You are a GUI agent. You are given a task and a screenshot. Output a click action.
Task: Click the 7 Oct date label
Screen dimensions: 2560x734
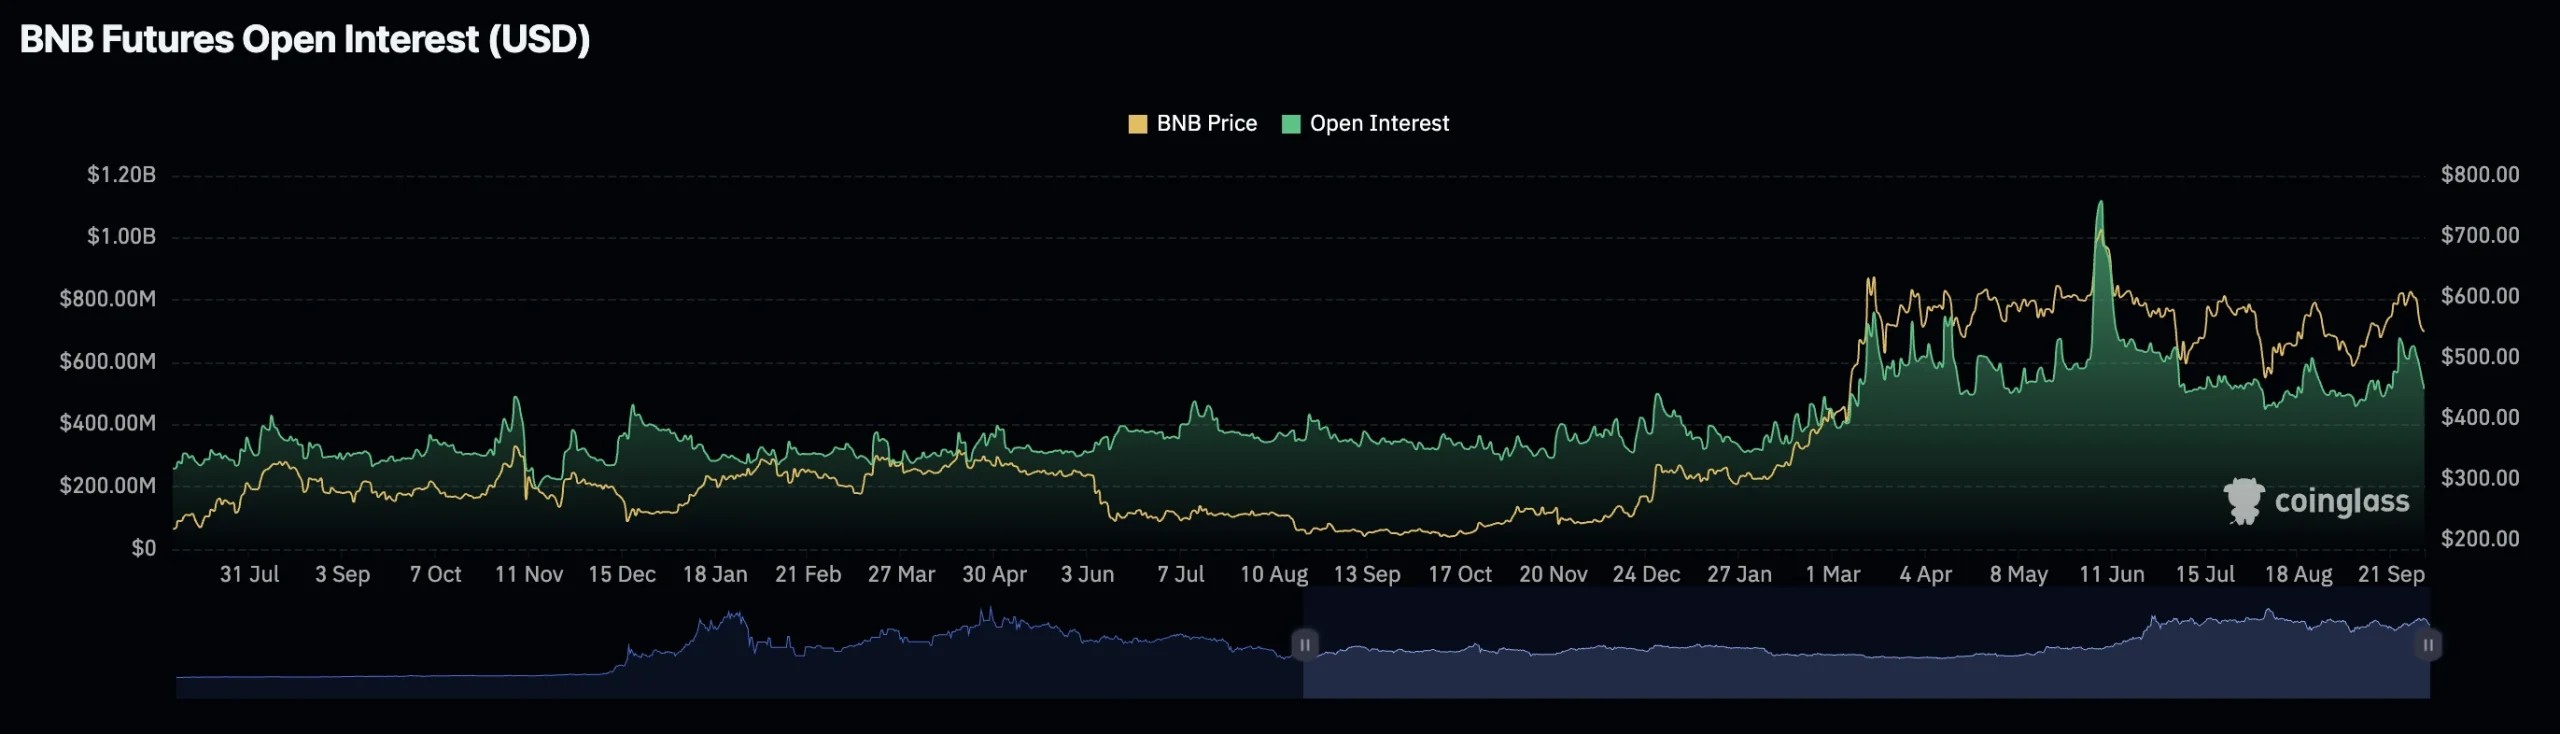[436, 575]
